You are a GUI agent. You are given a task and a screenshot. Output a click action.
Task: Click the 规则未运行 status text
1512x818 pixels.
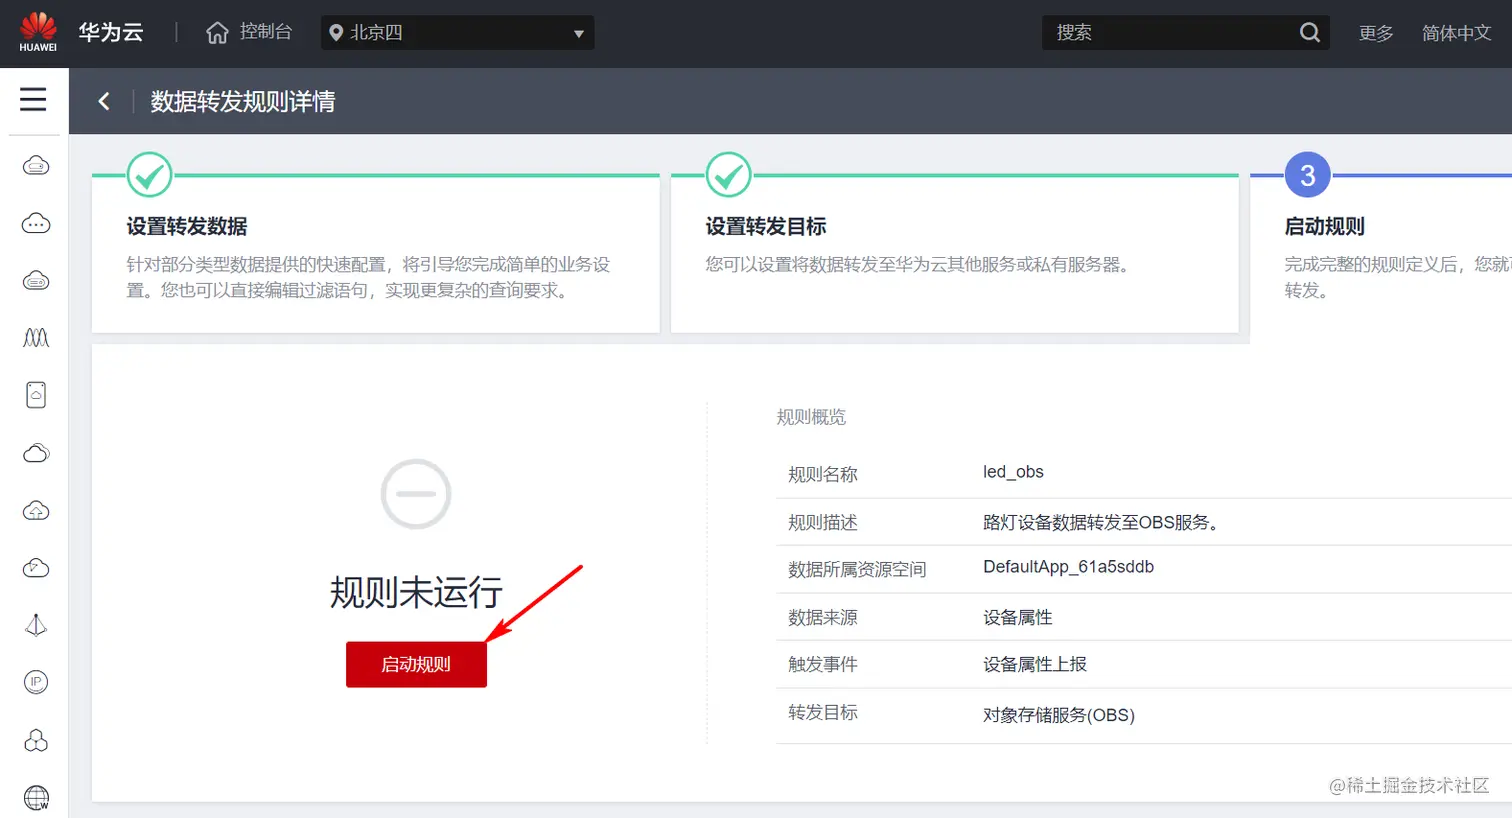coord(416,592)
